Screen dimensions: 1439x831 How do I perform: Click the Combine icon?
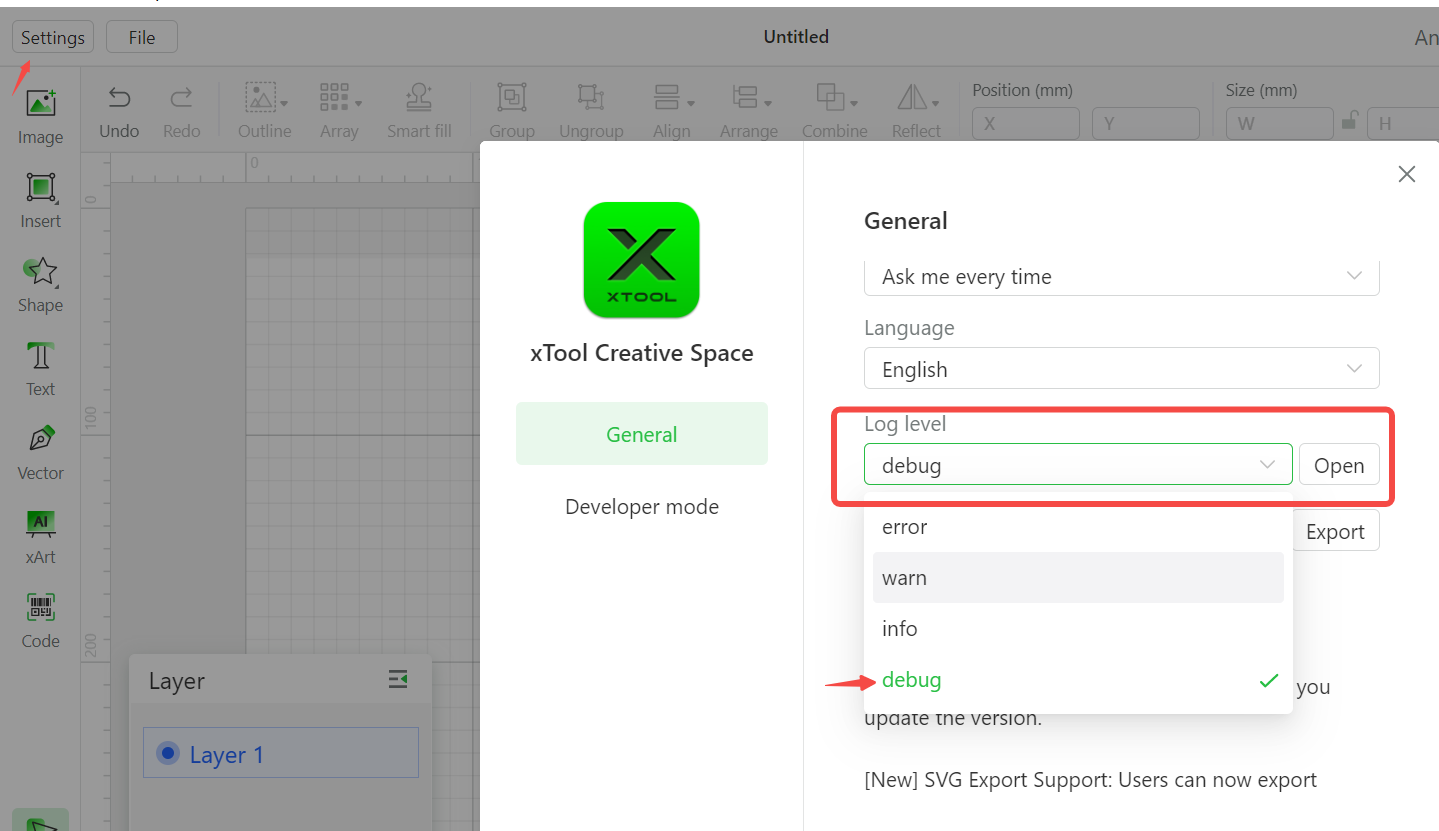click(830, 97)
